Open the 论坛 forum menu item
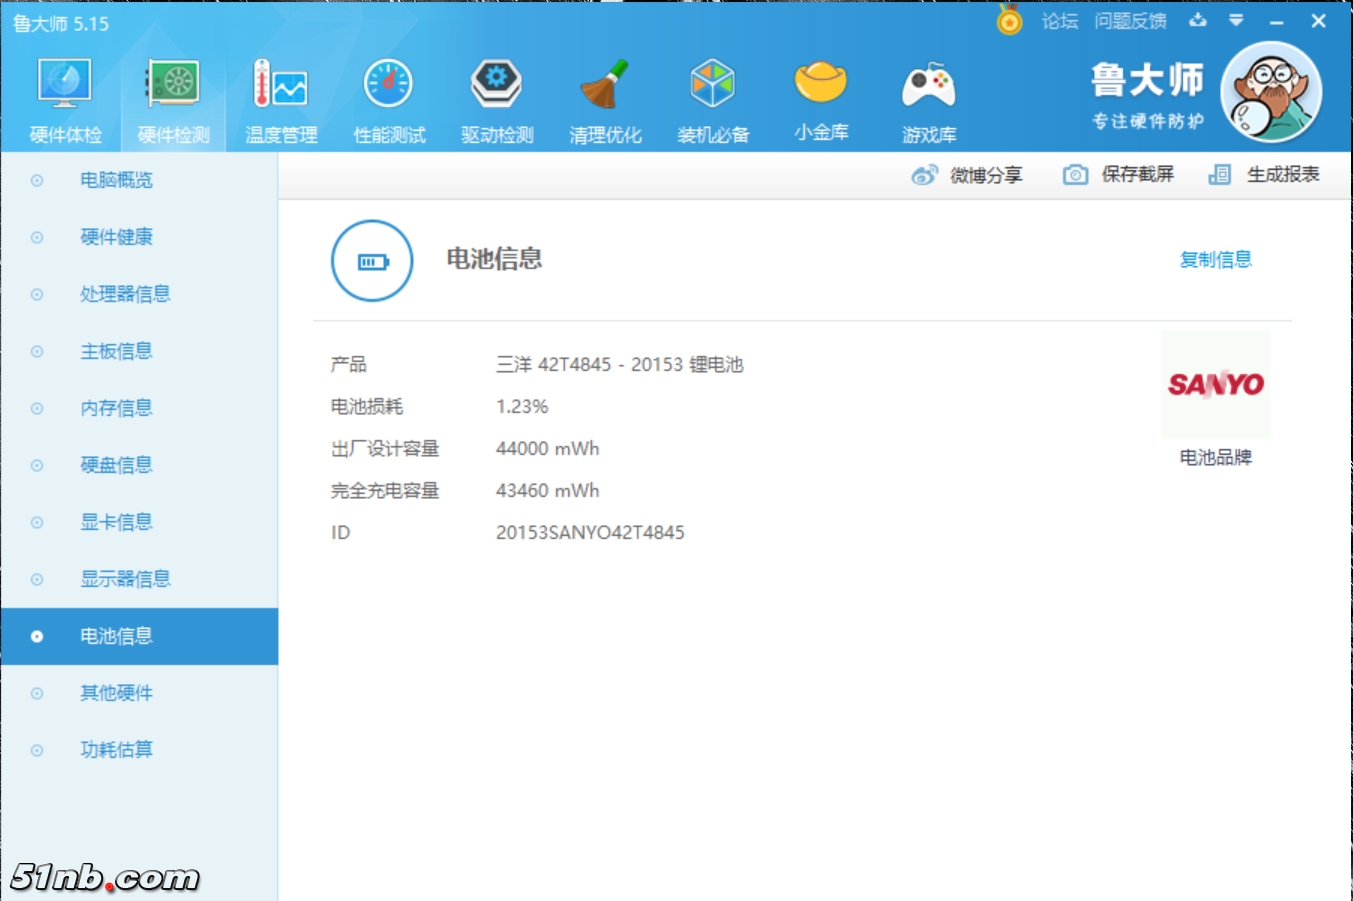 [x=1059, y=20]
